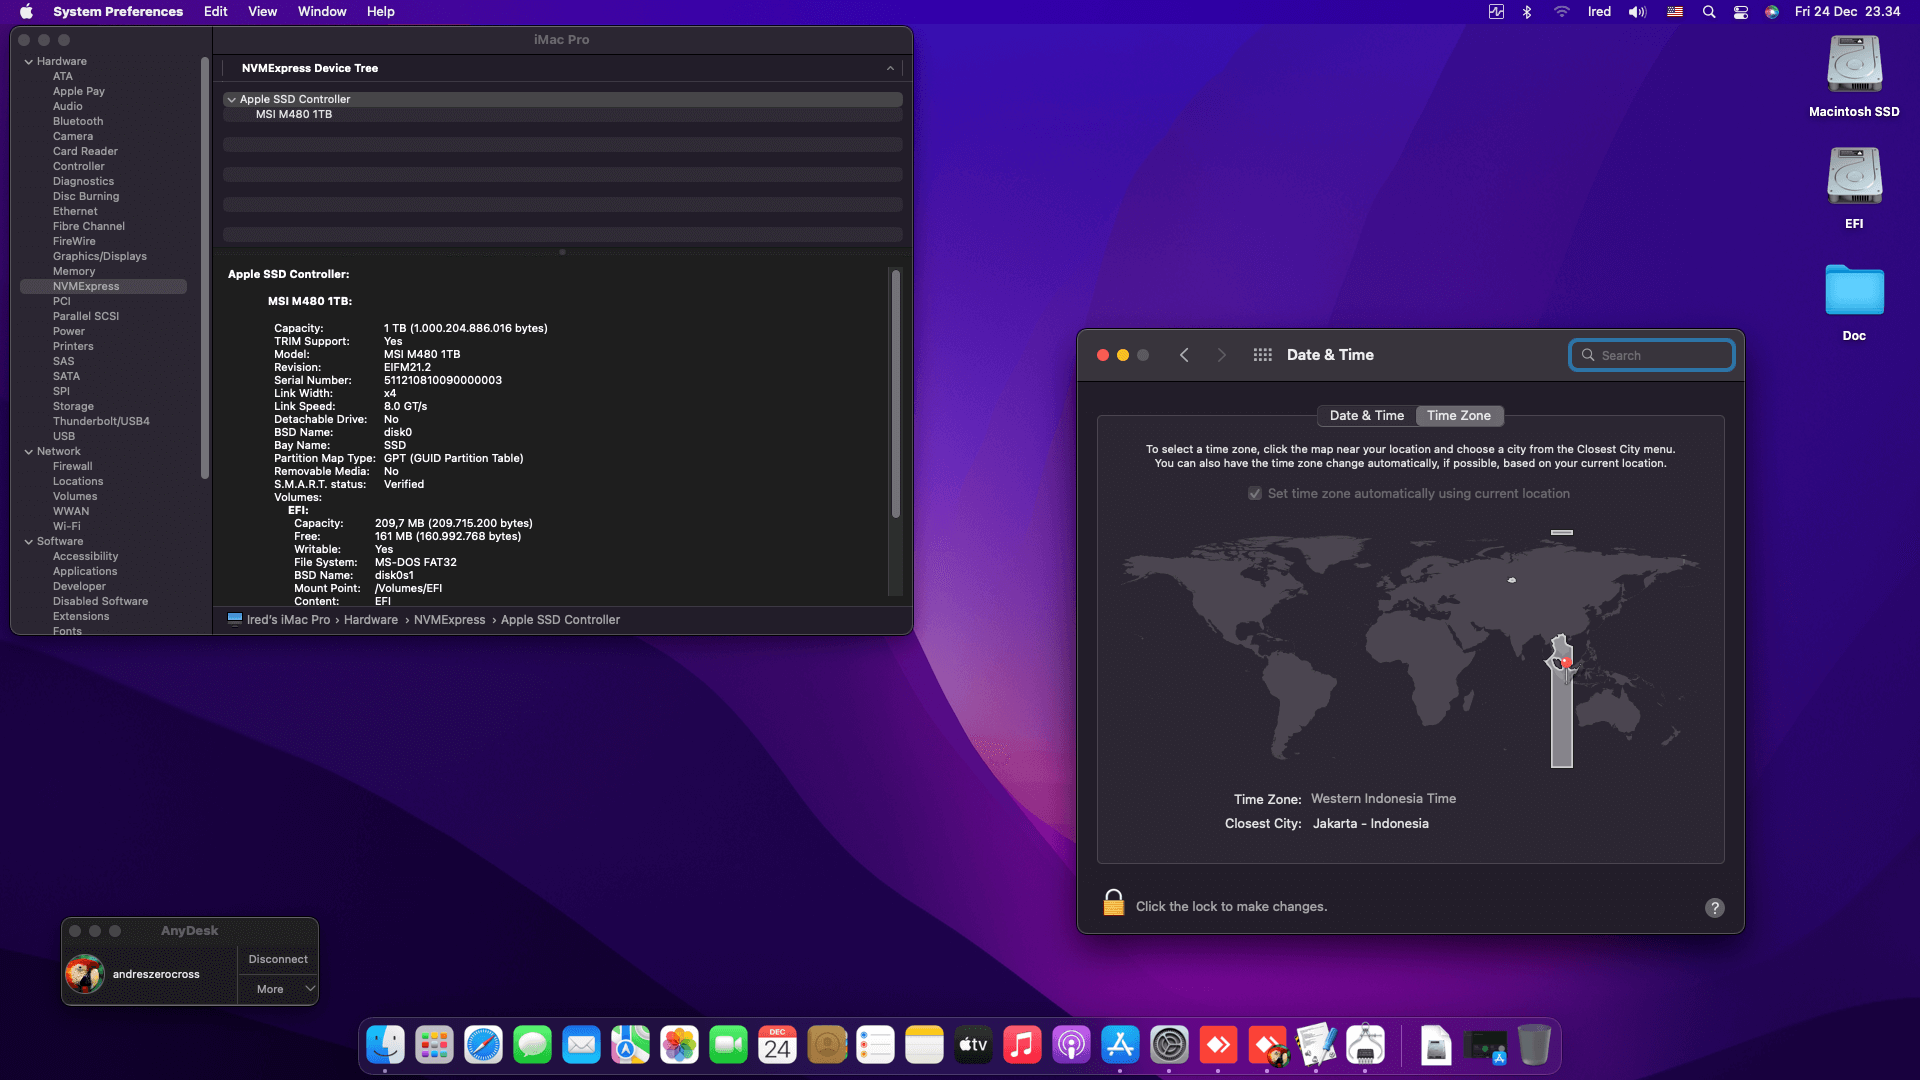Click the Search field in Date & Time
1920x1080 pixels.
(x=1652, y=355)
